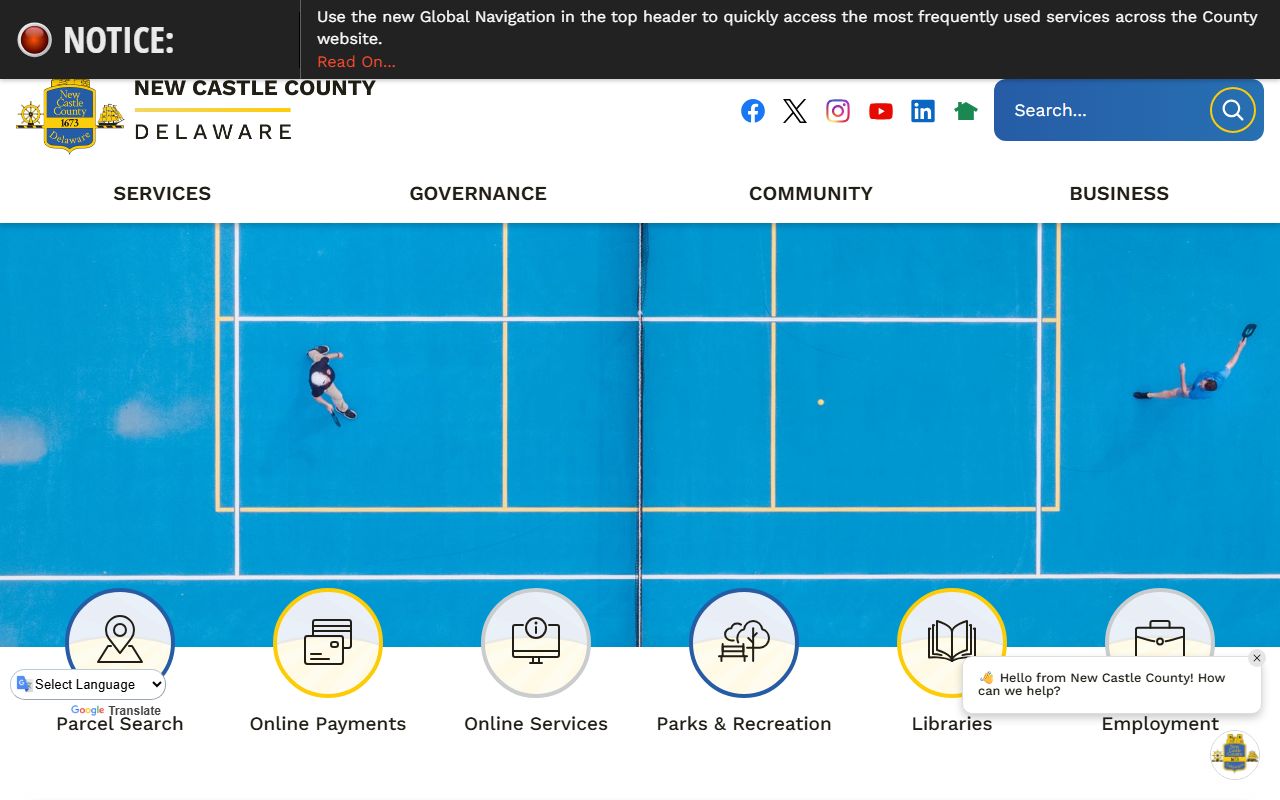Viewport: 1280px width, 800px height.
Task: Click the Online Payments credit card icon
Action: (328, 643)
